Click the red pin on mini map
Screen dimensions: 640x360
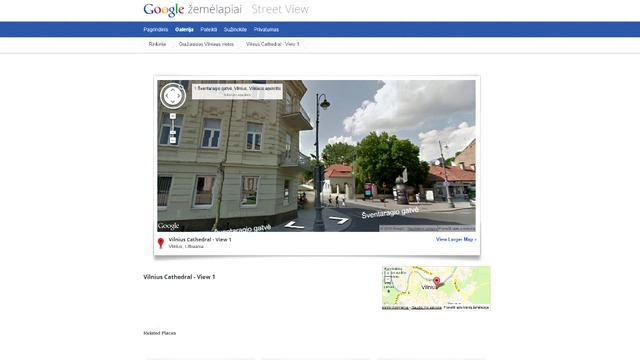(x=436, y=282)
